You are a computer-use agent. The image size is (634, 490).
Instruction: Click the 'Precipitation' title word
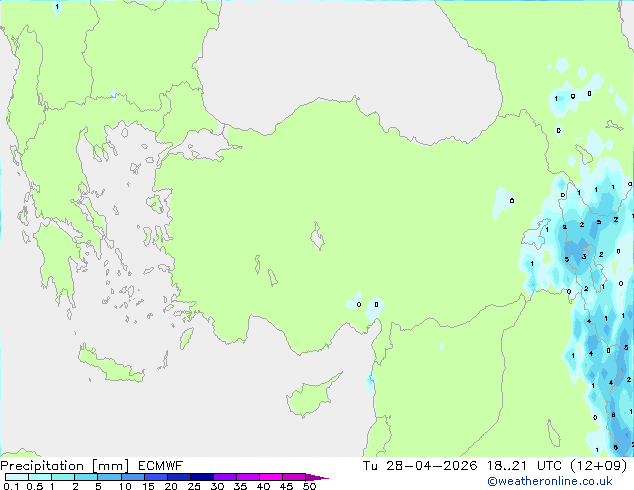click(42, 466)
